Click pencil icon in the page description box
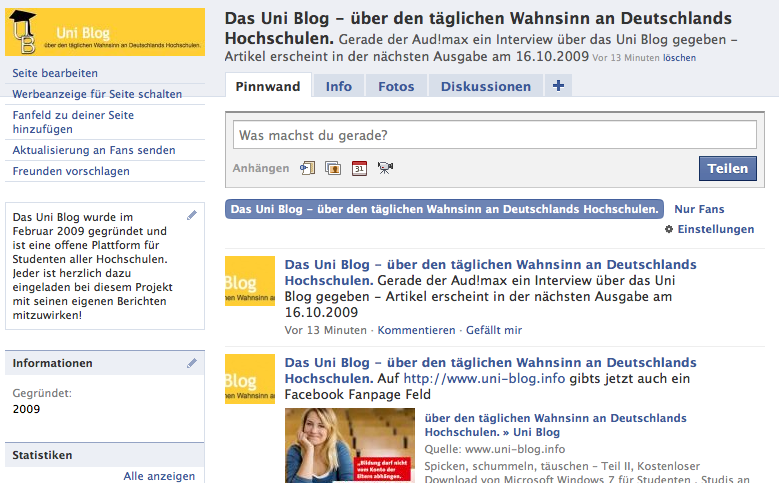Screen dimensions: 779x483 pos(192,215)
